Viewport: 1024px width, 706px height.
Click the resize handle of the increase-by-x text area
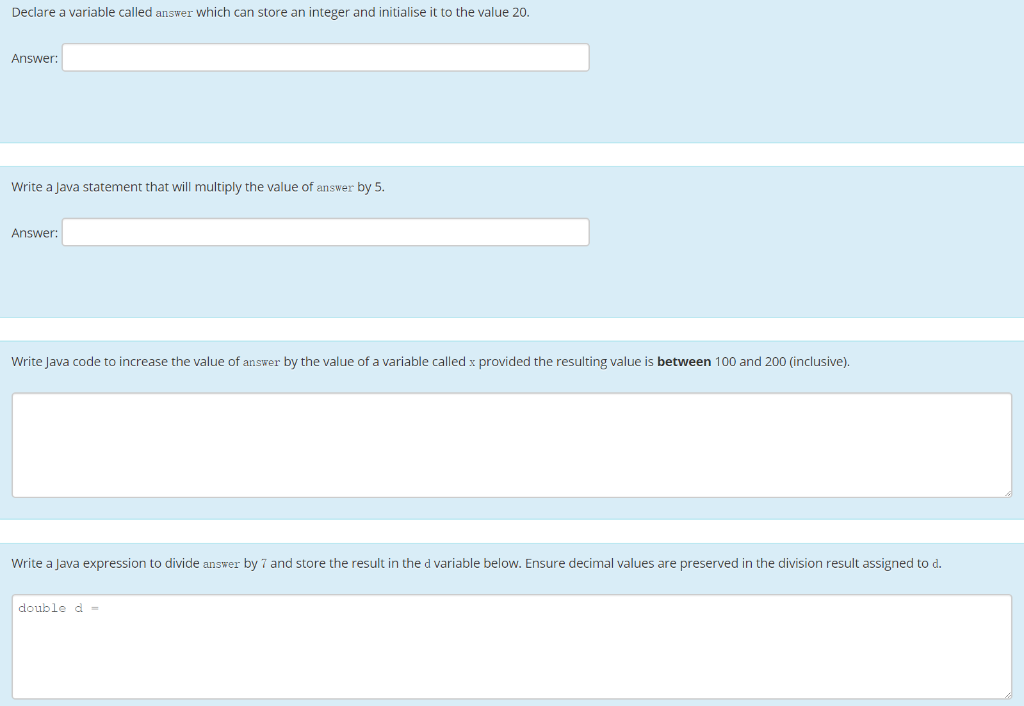[1008, 493]
